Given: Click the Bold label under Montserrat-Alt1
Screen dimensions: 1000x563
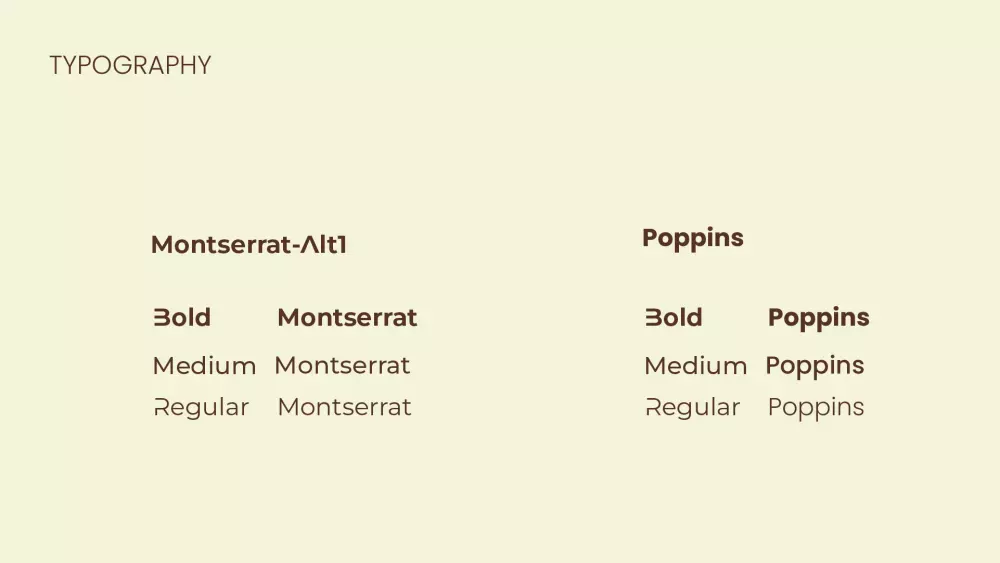Looking at the screenshot, I should coord(182,318).
